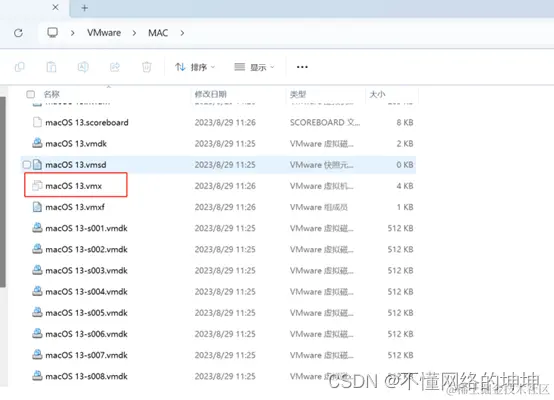The width and height of the screenshot is (554, 400).
Task: Sort by 修改日期 column header
Action: click(211, 94)
